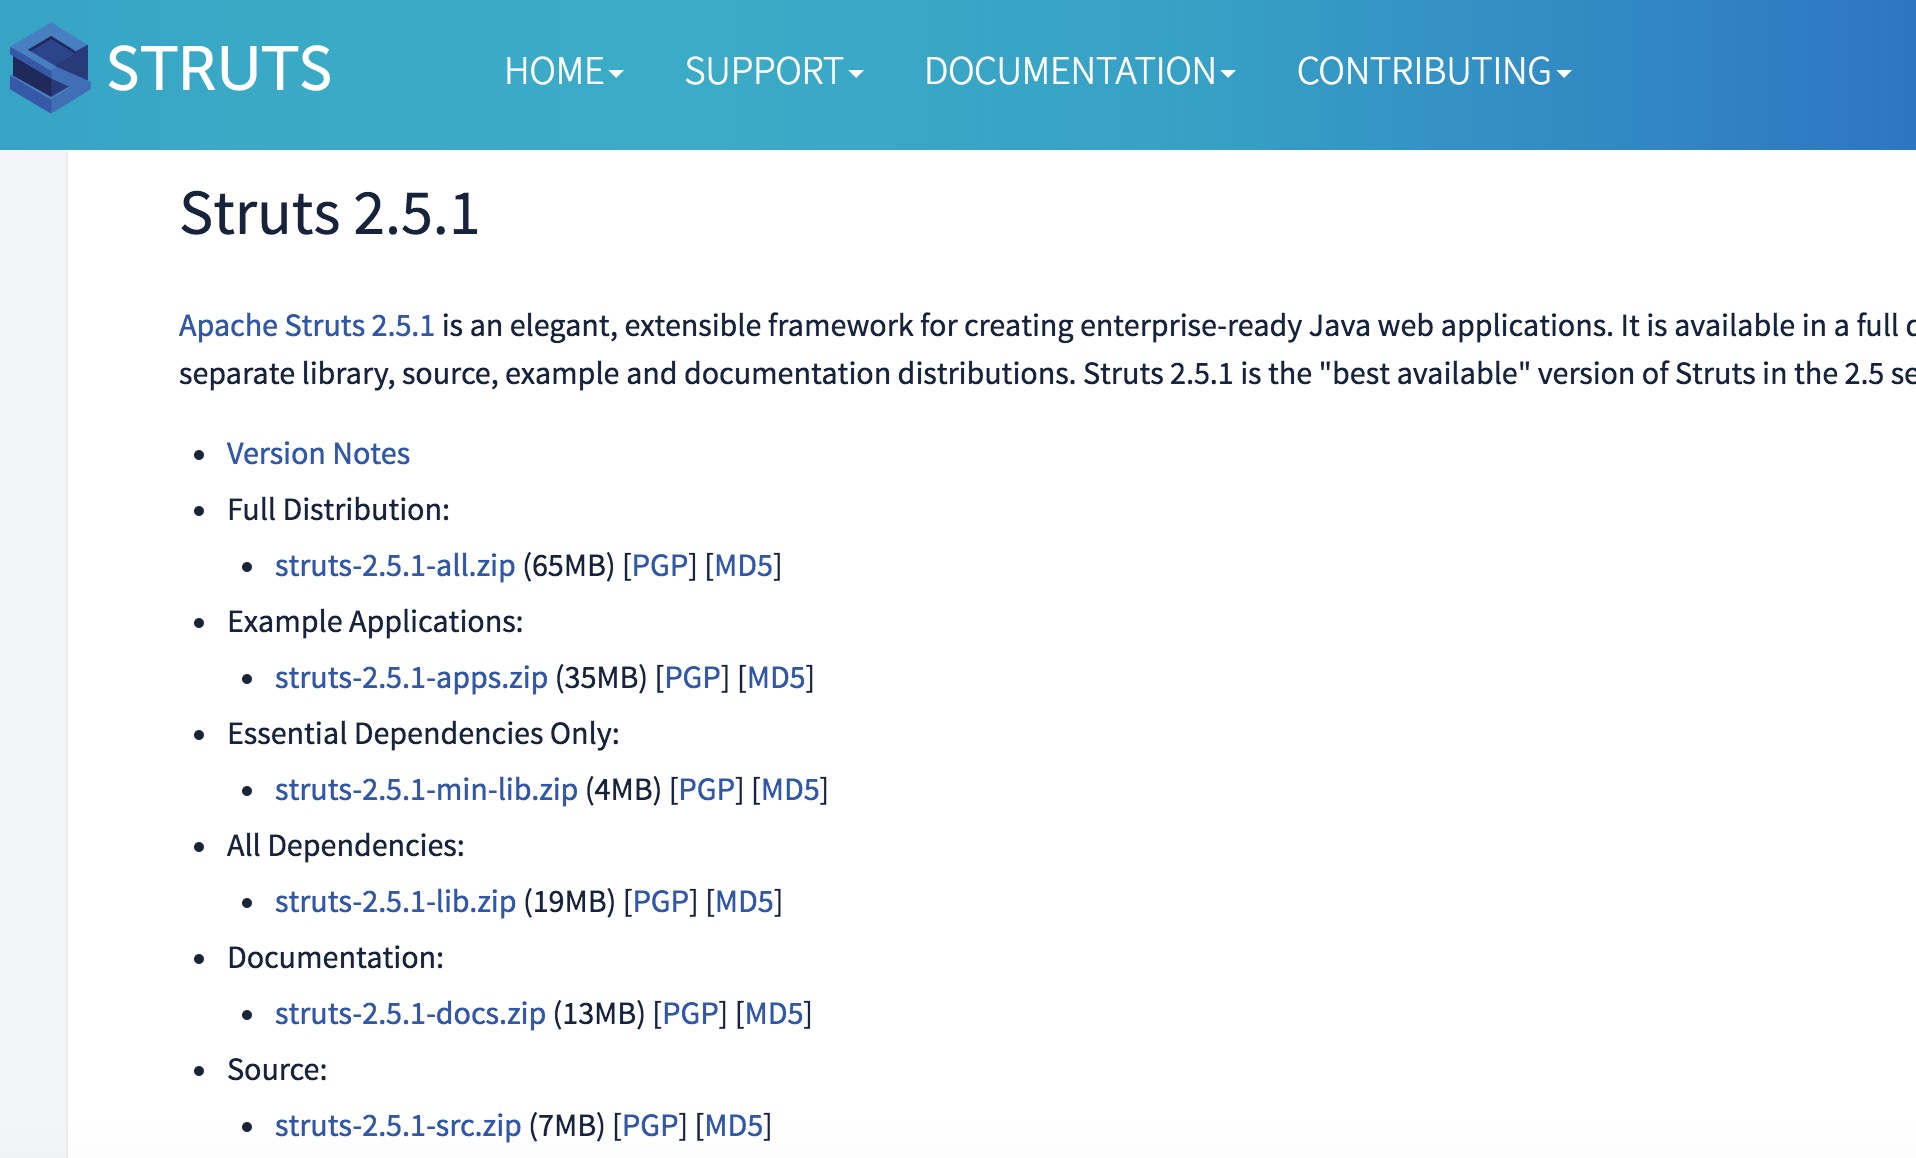Download struts-2.5.1-min-lib.zip

pos(426,789)
